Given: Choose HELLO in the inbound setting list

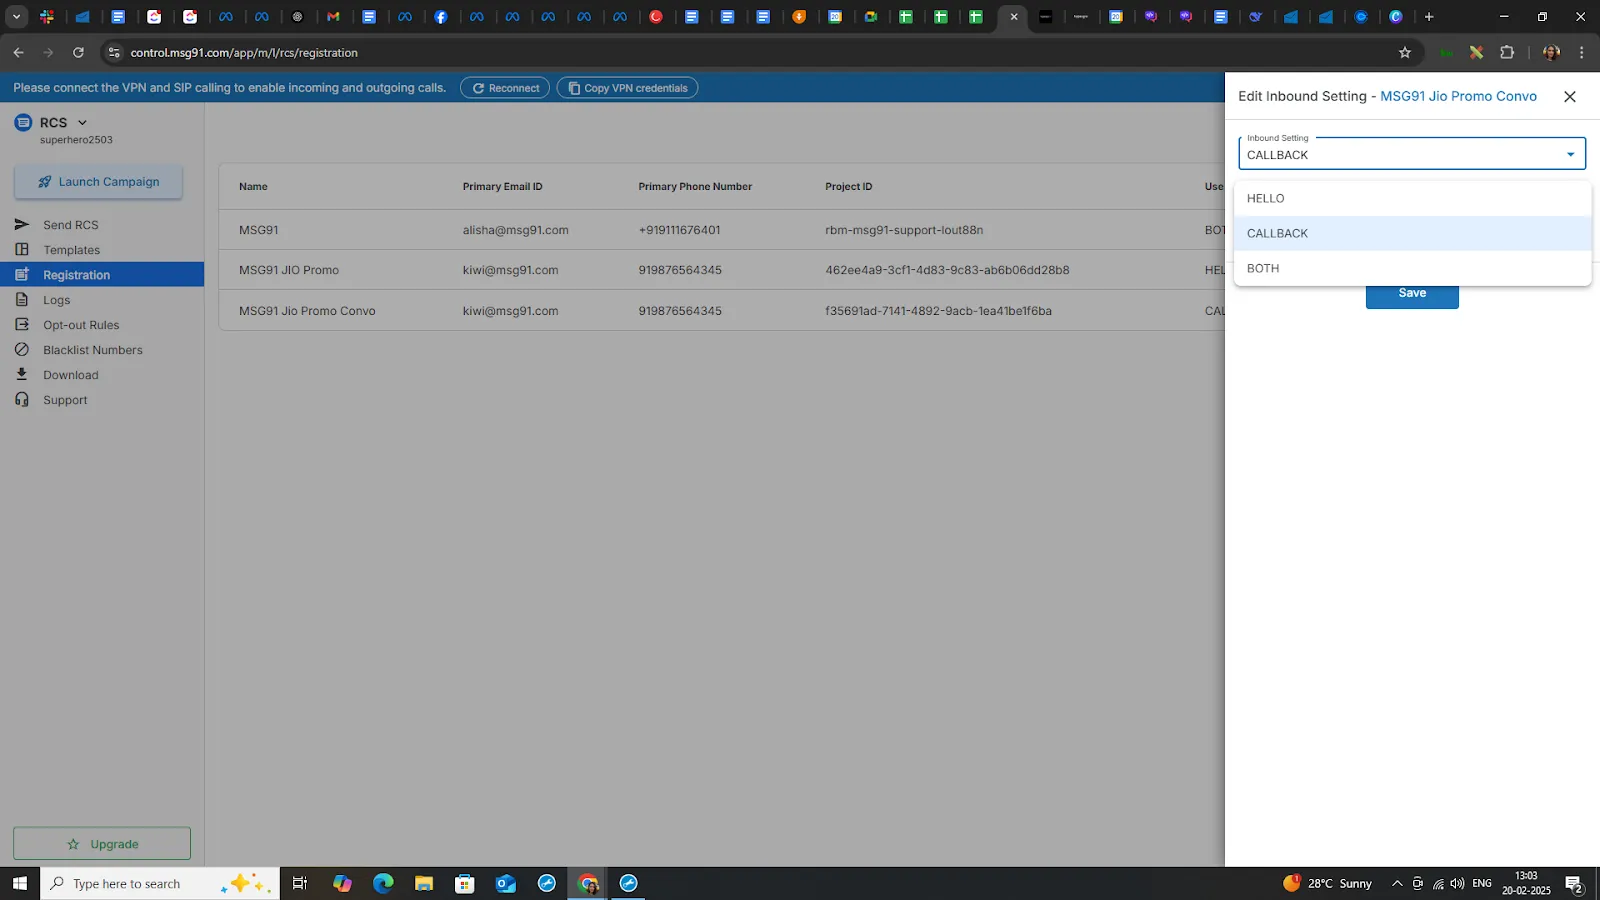Looking at the screenshot, I should [1412, 198].
